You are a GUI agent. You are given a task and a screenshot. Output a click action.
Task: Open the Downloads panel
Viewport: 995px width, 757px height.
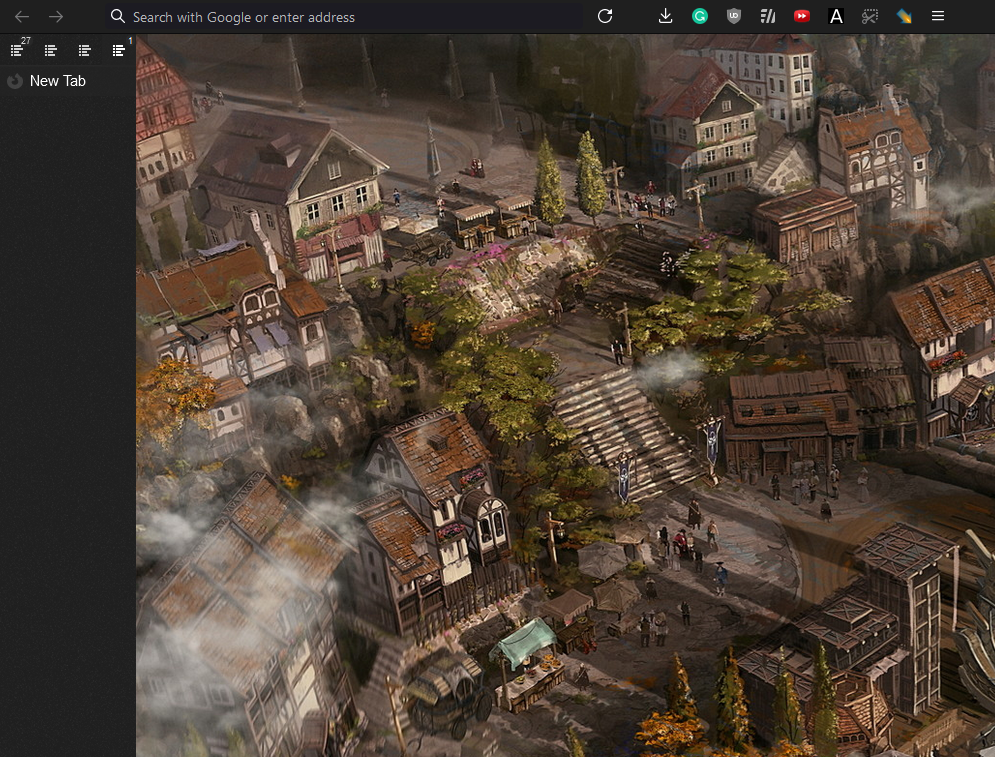pyautogui.click(x=665, y=16)
